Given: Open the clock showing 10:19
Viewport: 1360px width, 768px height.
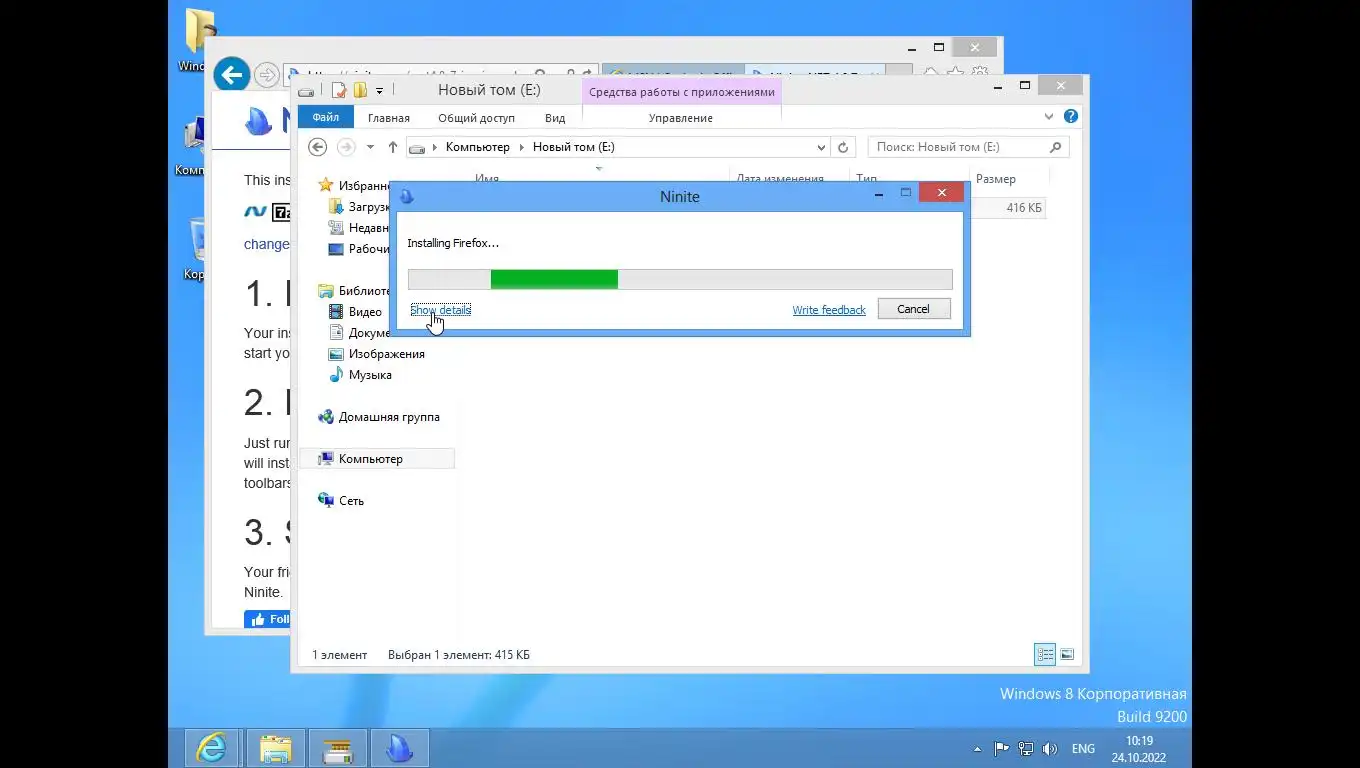Looking at the screenshot, I should tap(1139, 749).
